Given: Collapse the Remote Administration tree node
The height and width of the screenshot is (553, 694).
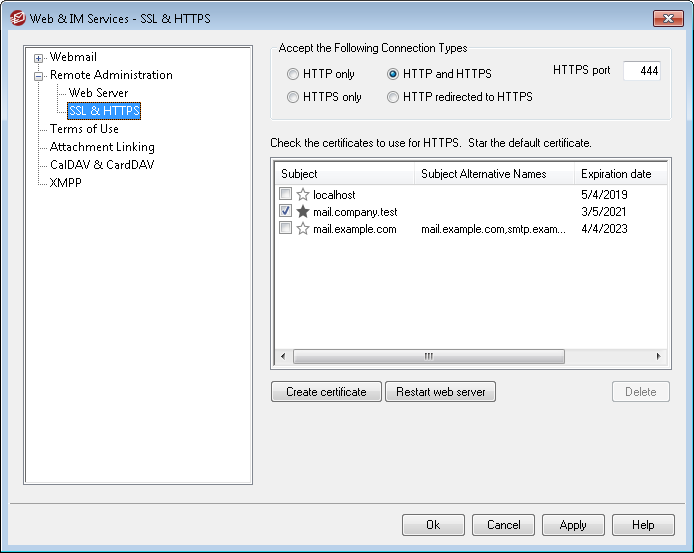Looking at the screenshot, I should (x=39, y=75).
